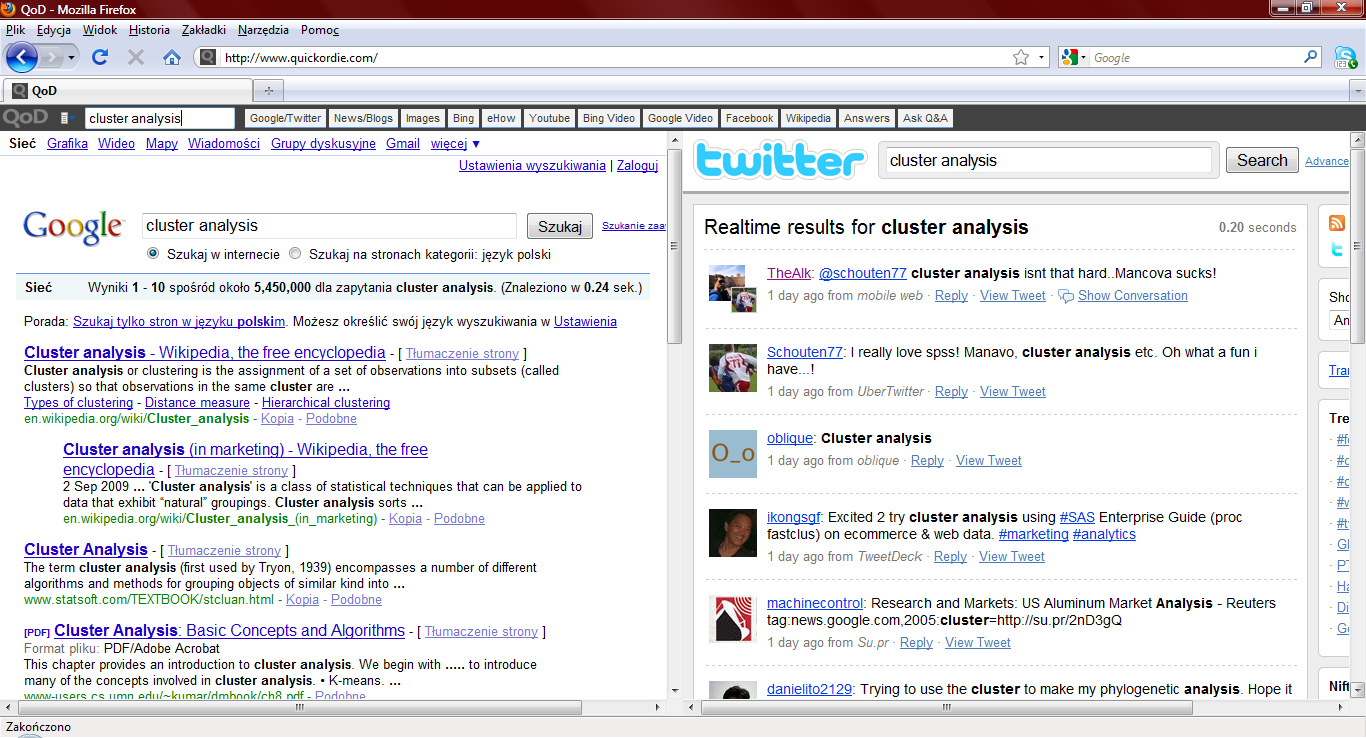Click the Forward navigation arrow
1366x738 pixels.
point(52,57)
